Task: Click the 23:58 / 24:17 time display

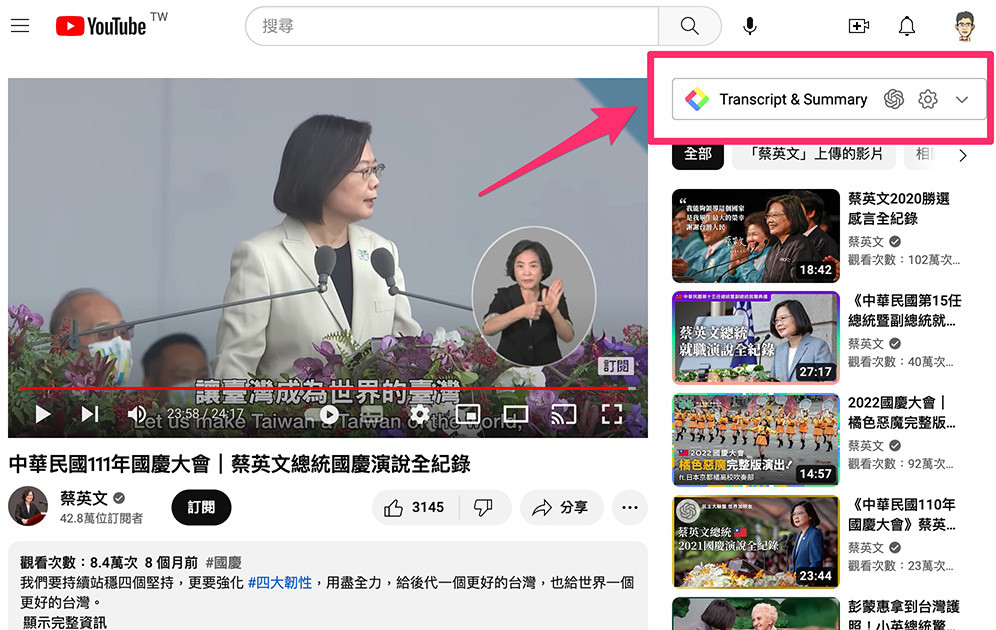Action: tap(205, 414)
